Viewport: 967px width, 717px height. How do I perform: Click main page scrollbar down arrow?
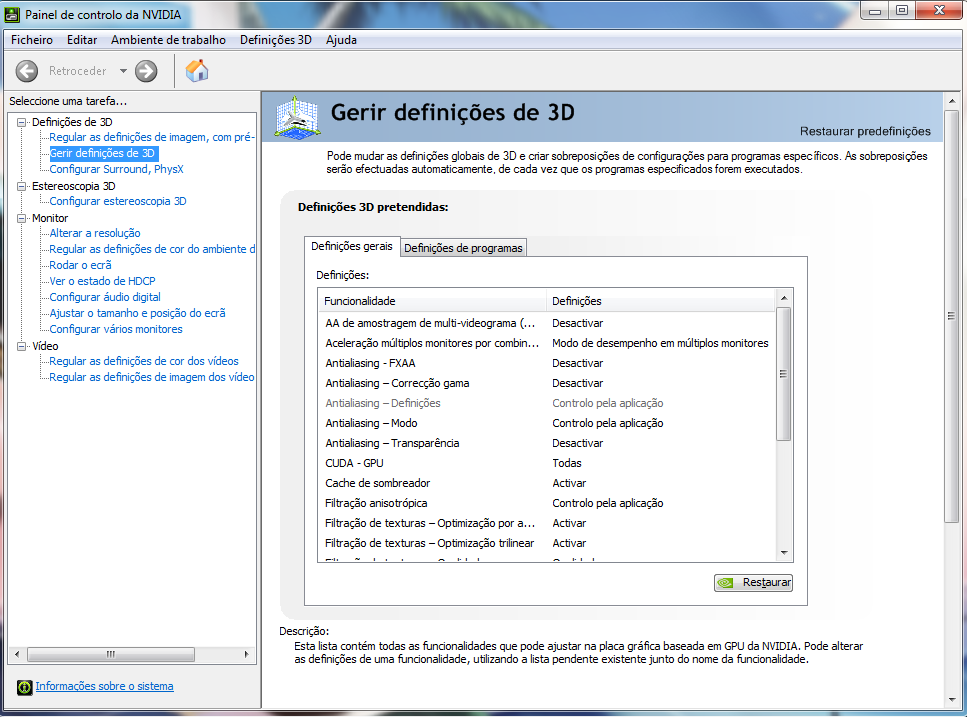(952, 699)
